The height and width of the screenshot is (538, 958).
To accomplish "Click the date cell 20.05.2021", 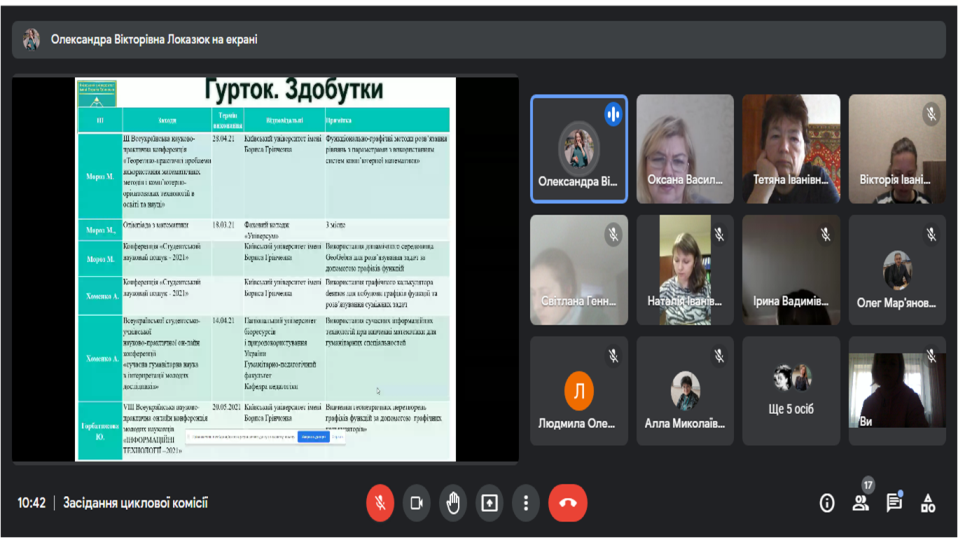I will tap(227, 431).
